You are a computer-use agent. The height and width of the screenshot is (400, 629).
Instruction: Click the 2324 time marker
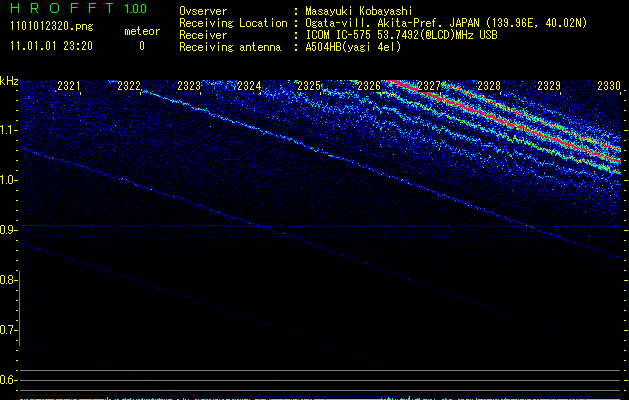(249, 85)
